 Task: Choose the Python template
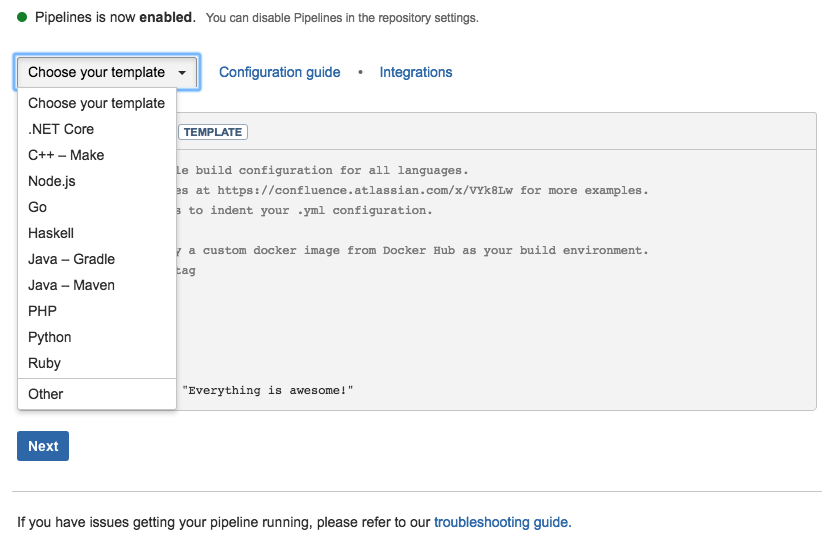97,337
